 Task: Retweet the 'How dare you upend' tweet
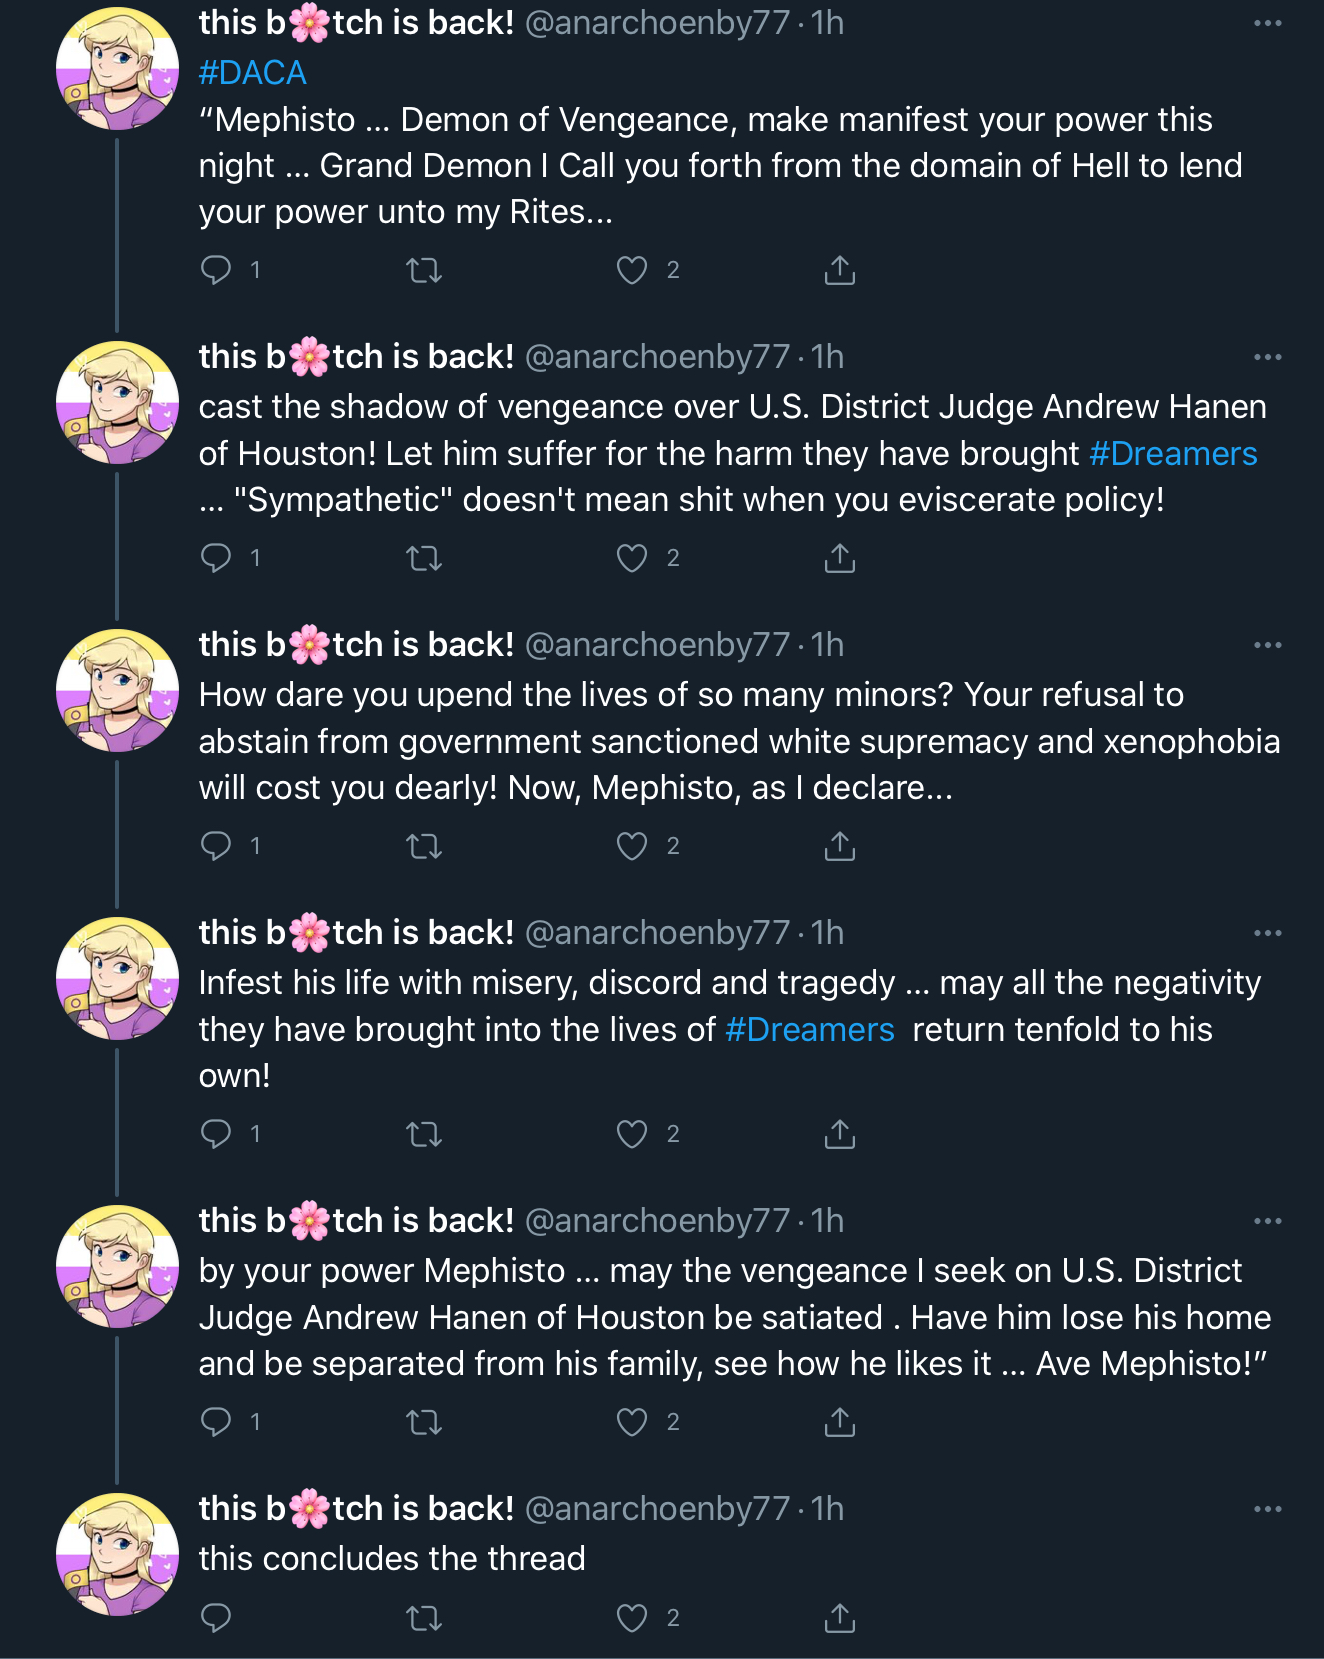424,846
